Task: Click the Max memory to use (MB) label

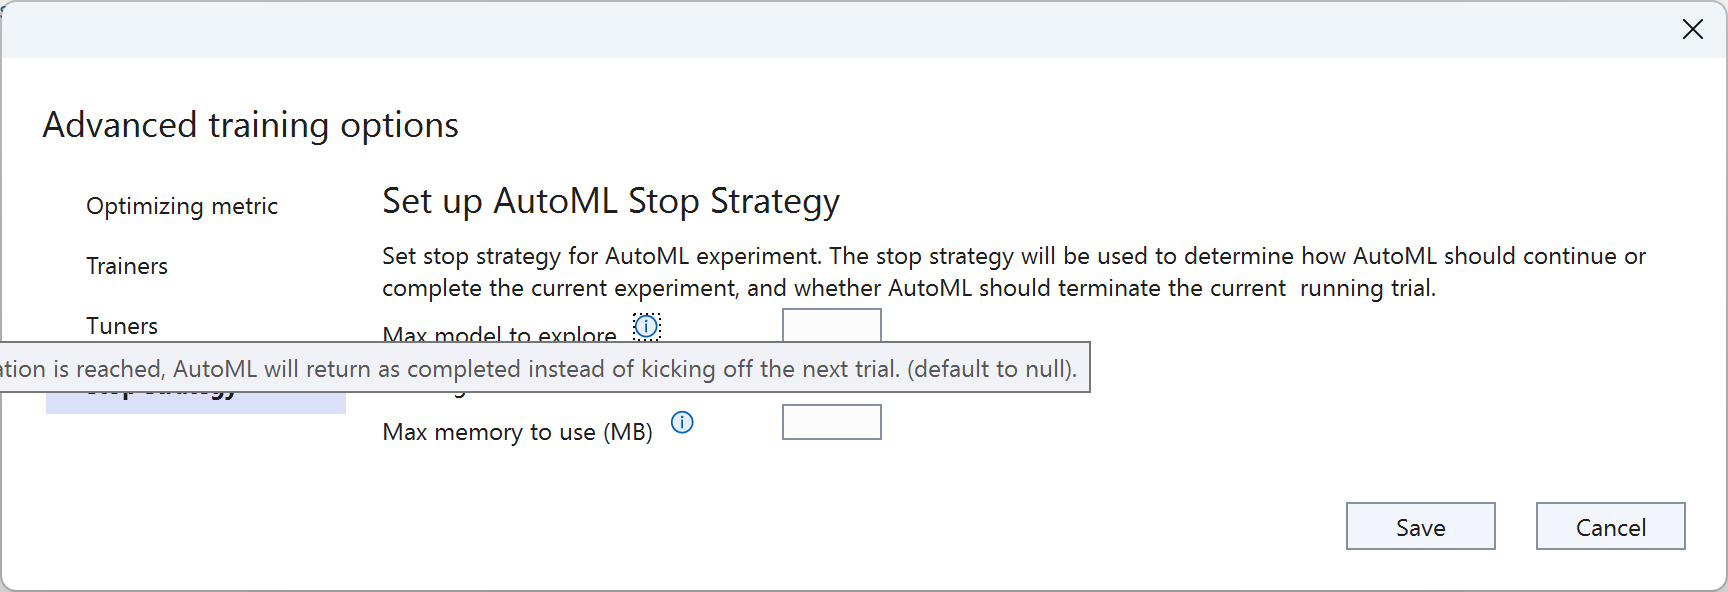Action: point(517,432)
